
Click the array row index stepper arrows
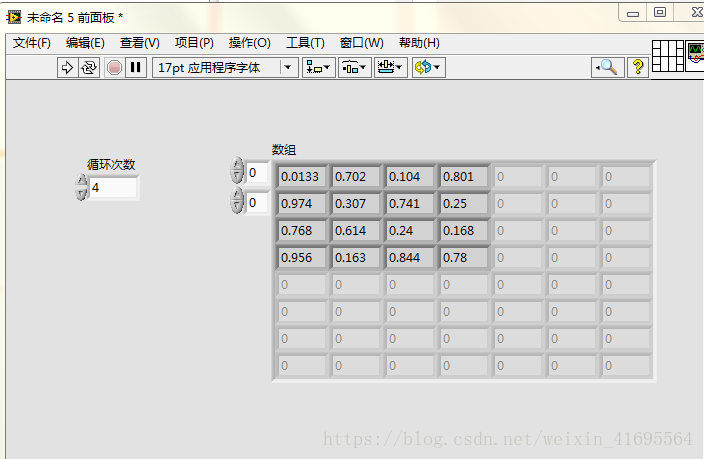point(237,170)
